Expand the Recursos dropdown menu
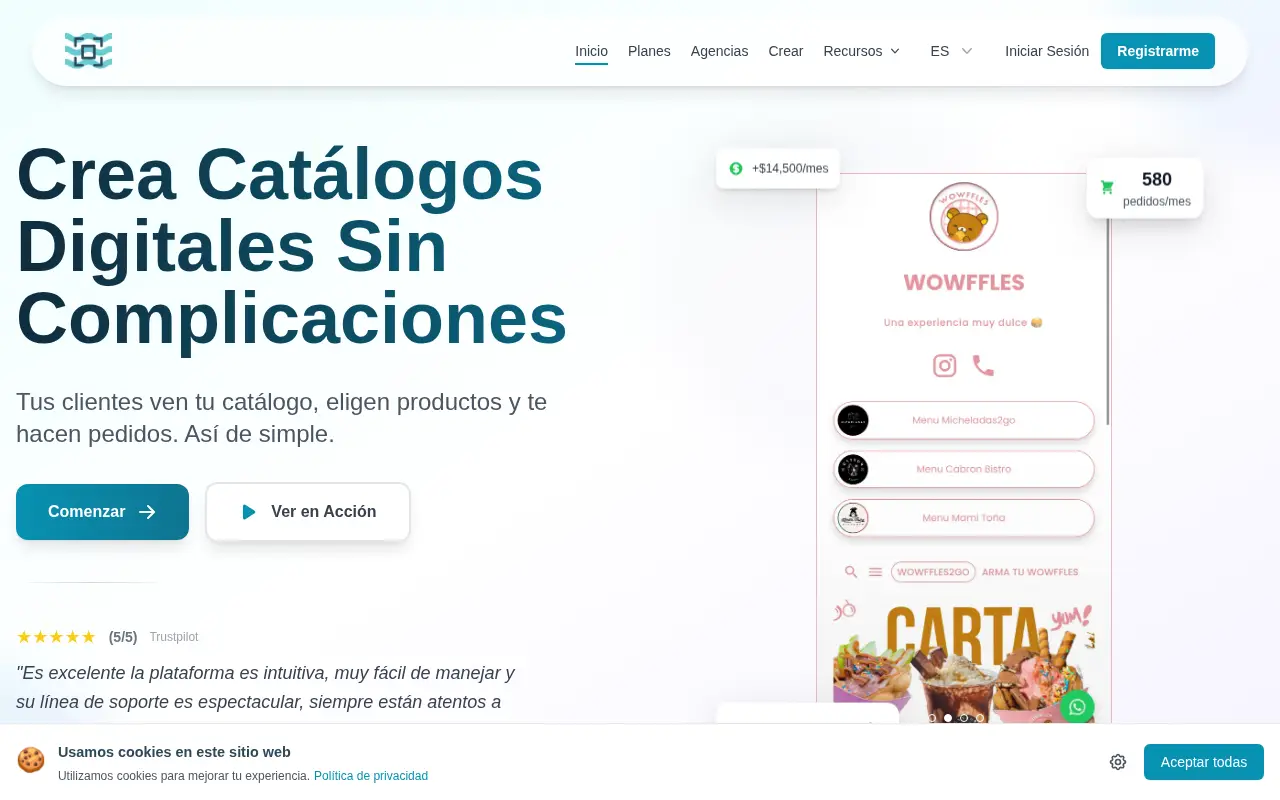Image resolution: width=1280 pixels, height=800 pixels. click(x=862, y=51)
